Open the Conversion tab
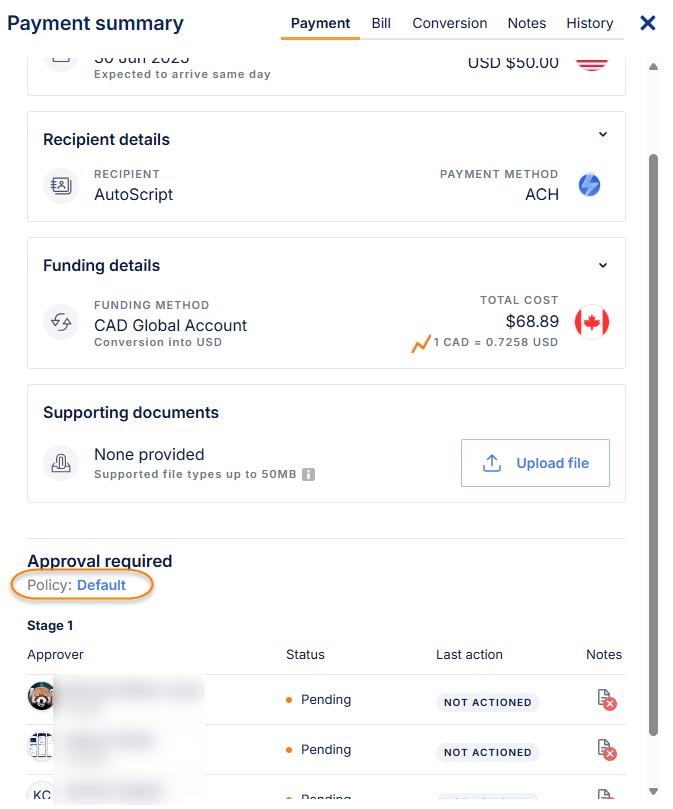Screen dimensions: 673x809 pos(450,23)
